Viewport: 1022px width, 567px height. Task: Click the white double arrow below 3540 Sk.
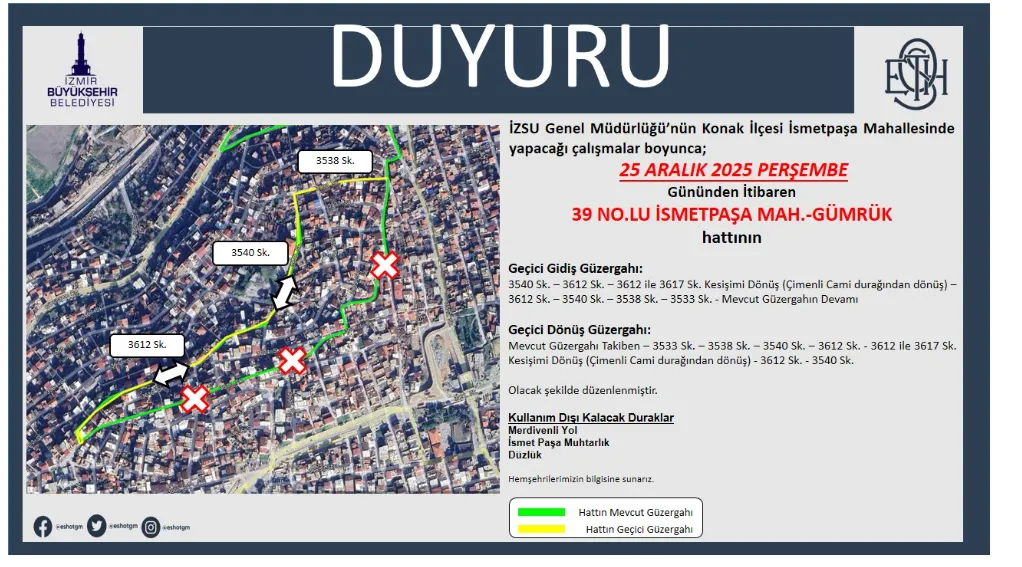(285, 293)
